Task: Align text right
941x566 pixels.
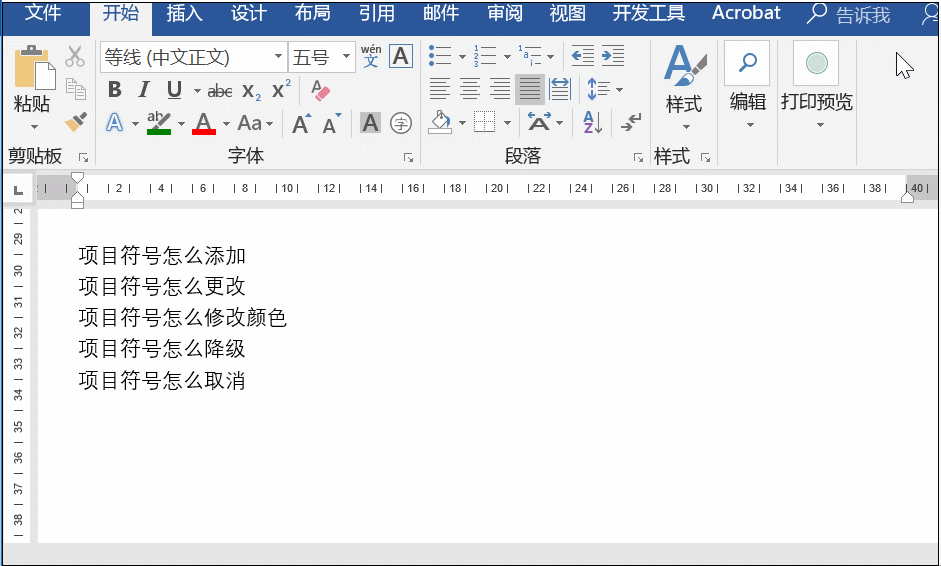Action: 500,89
